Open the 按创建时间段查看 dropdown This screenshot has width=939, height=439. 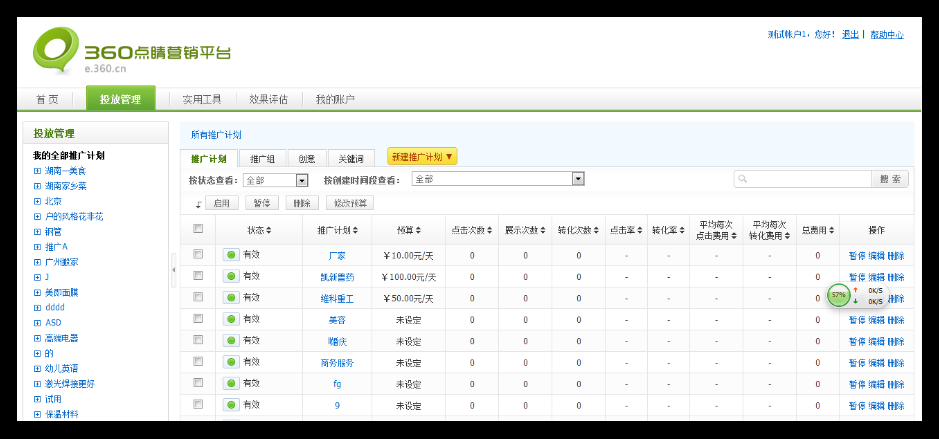(577, 179)
